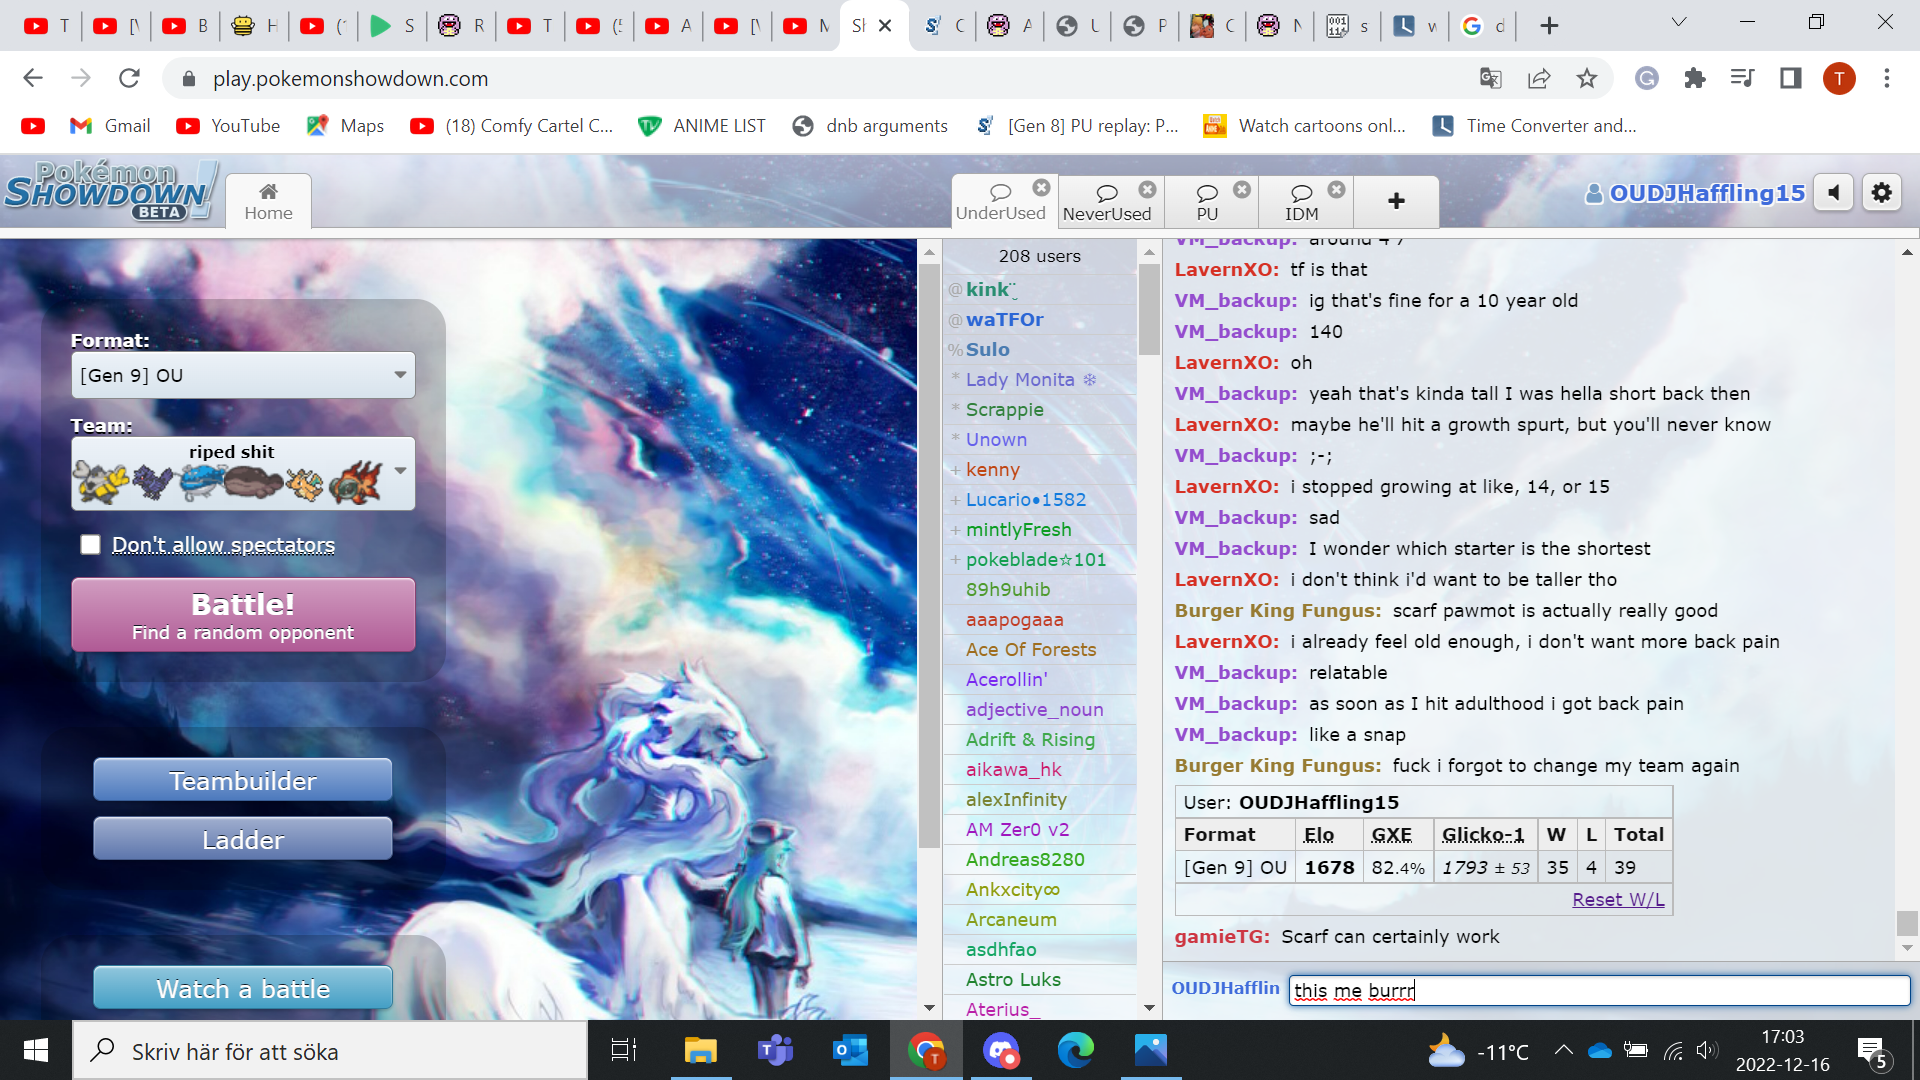Join another room with the plus button
This screenshot has height=1080, width=1920.
[1396, 202]
